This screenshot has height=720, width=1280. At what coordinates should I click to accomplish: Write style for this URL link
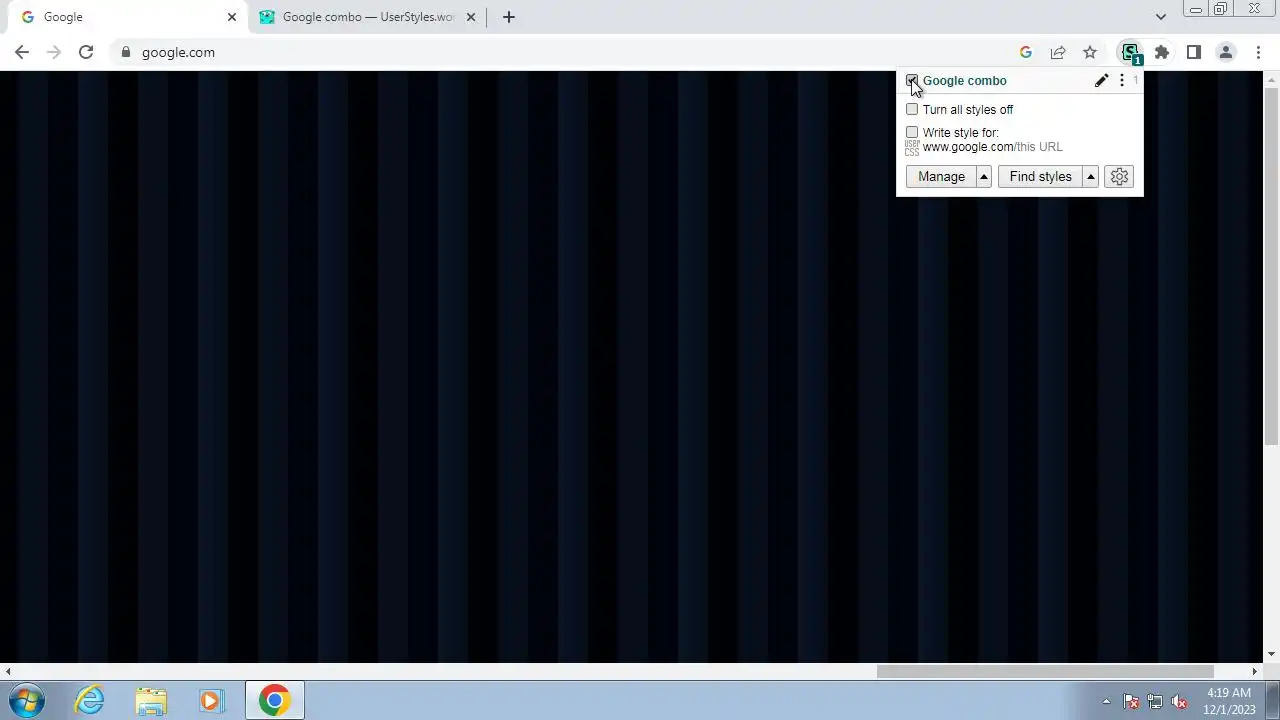pos(1038,147)
